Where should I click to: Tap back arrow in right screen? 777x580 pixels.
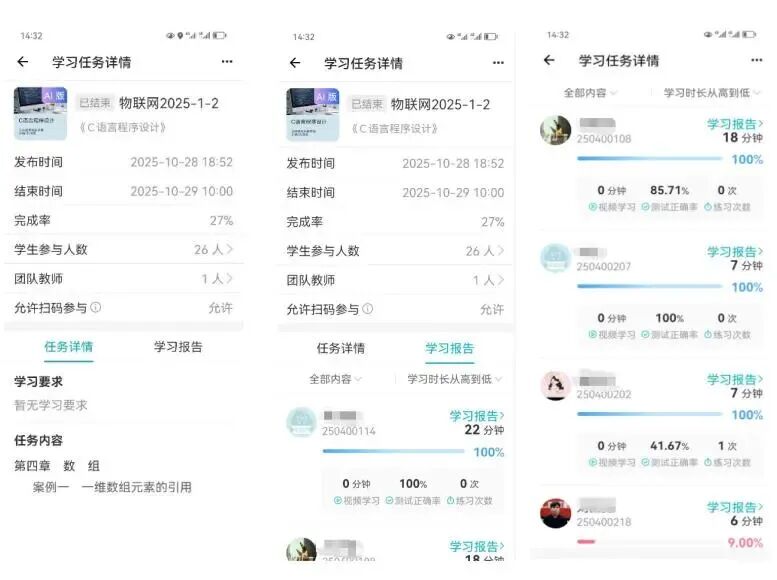(549, 60)
